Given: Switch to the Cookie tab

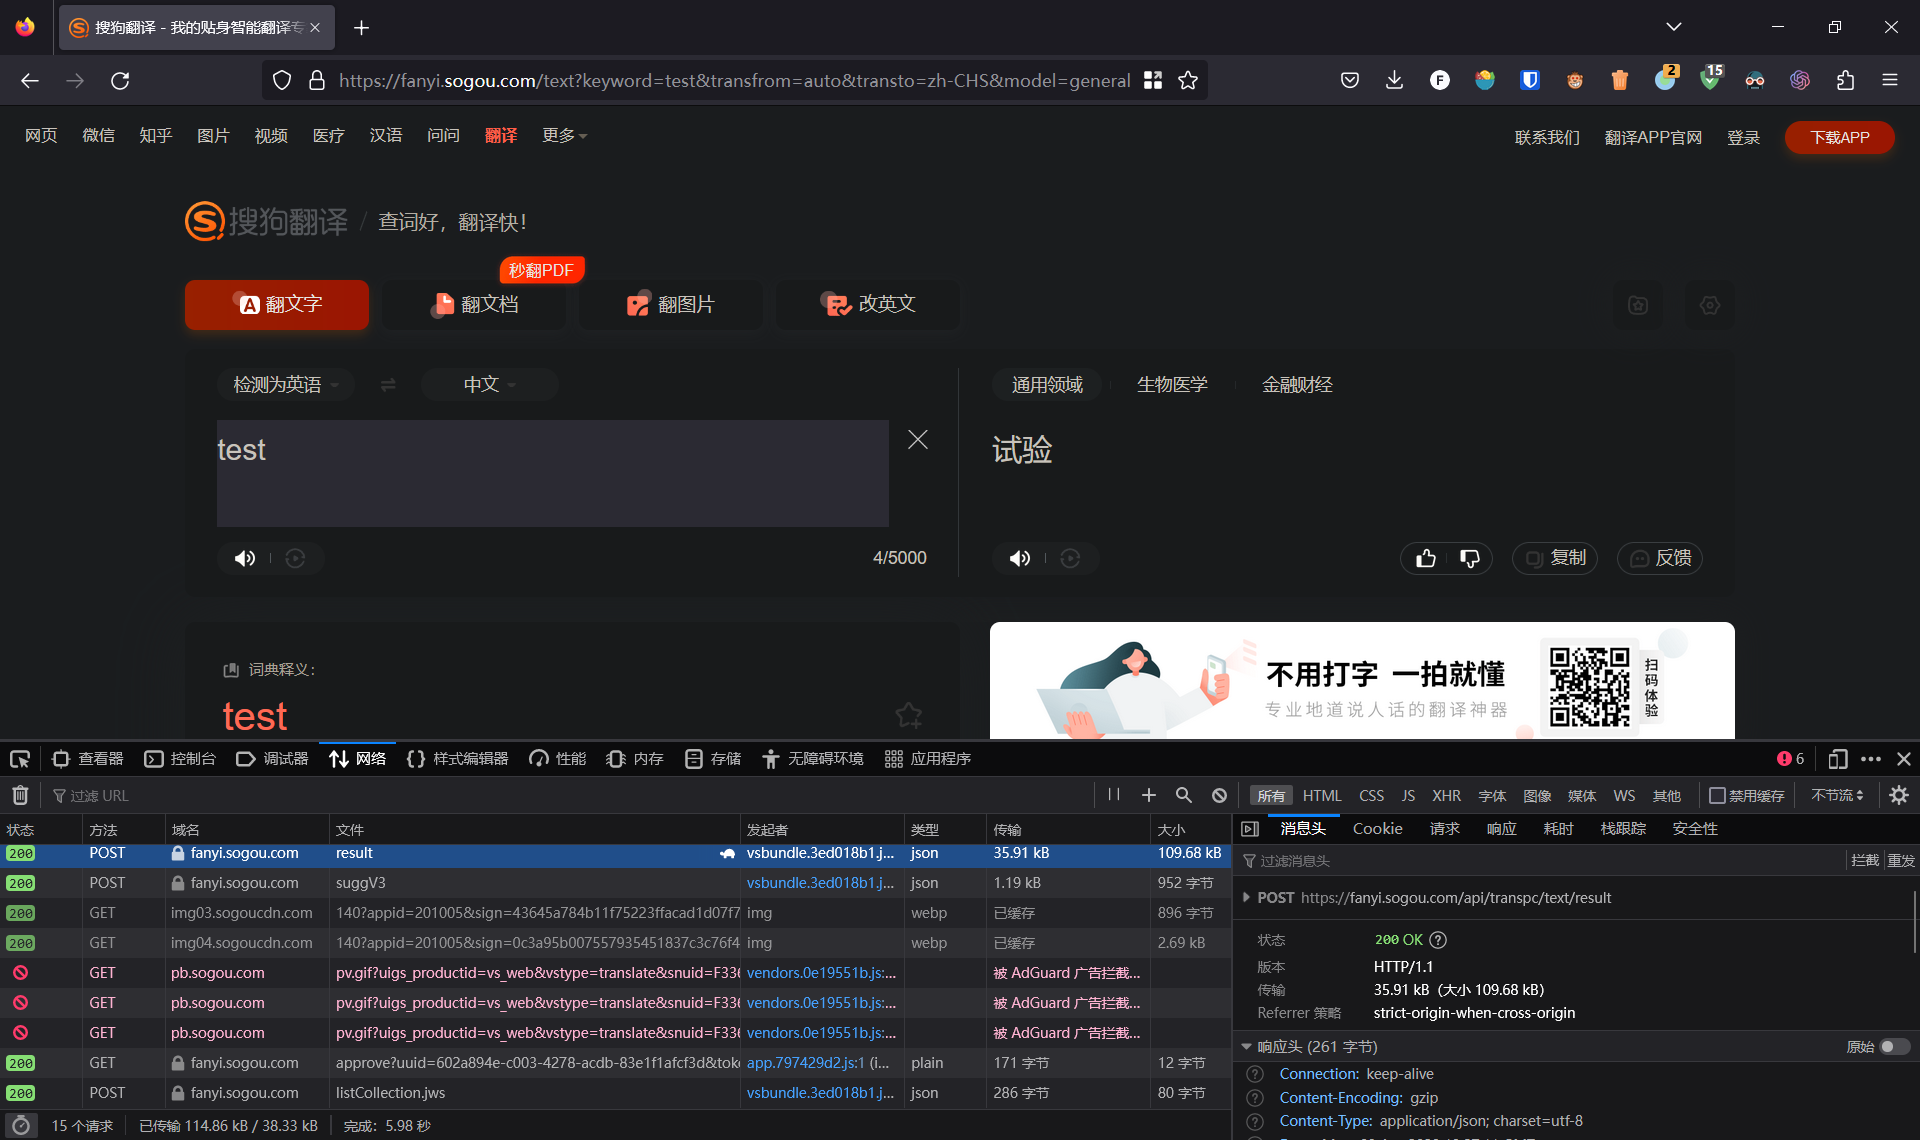Looking at the screenshot, I should coord(1377,829).
